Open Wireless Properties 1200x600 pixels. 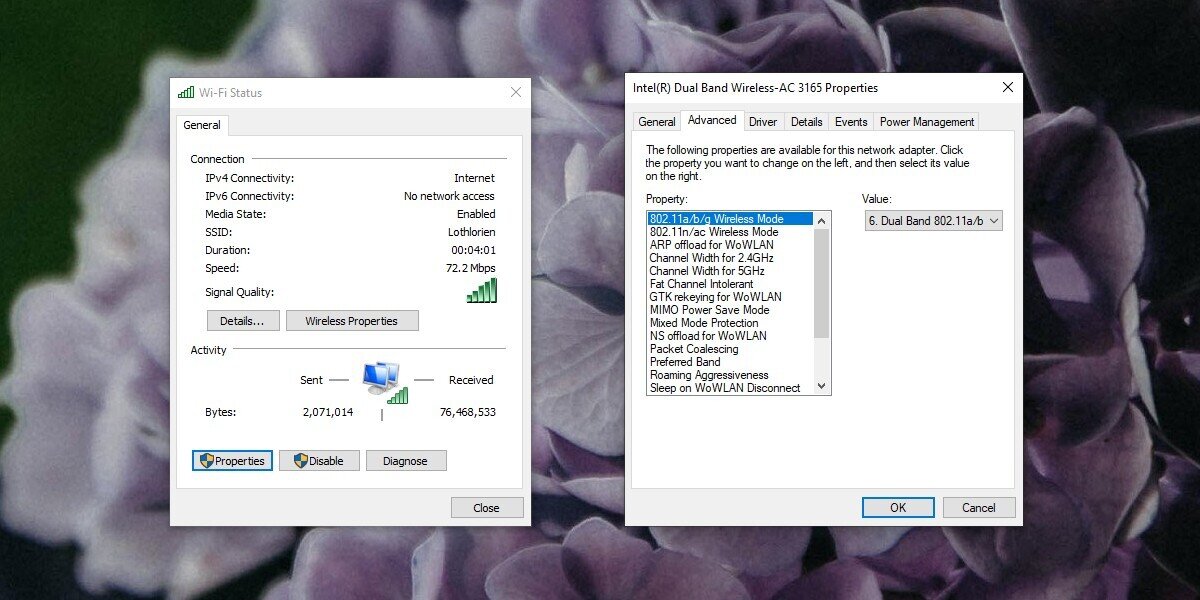[x=353, y=320]
